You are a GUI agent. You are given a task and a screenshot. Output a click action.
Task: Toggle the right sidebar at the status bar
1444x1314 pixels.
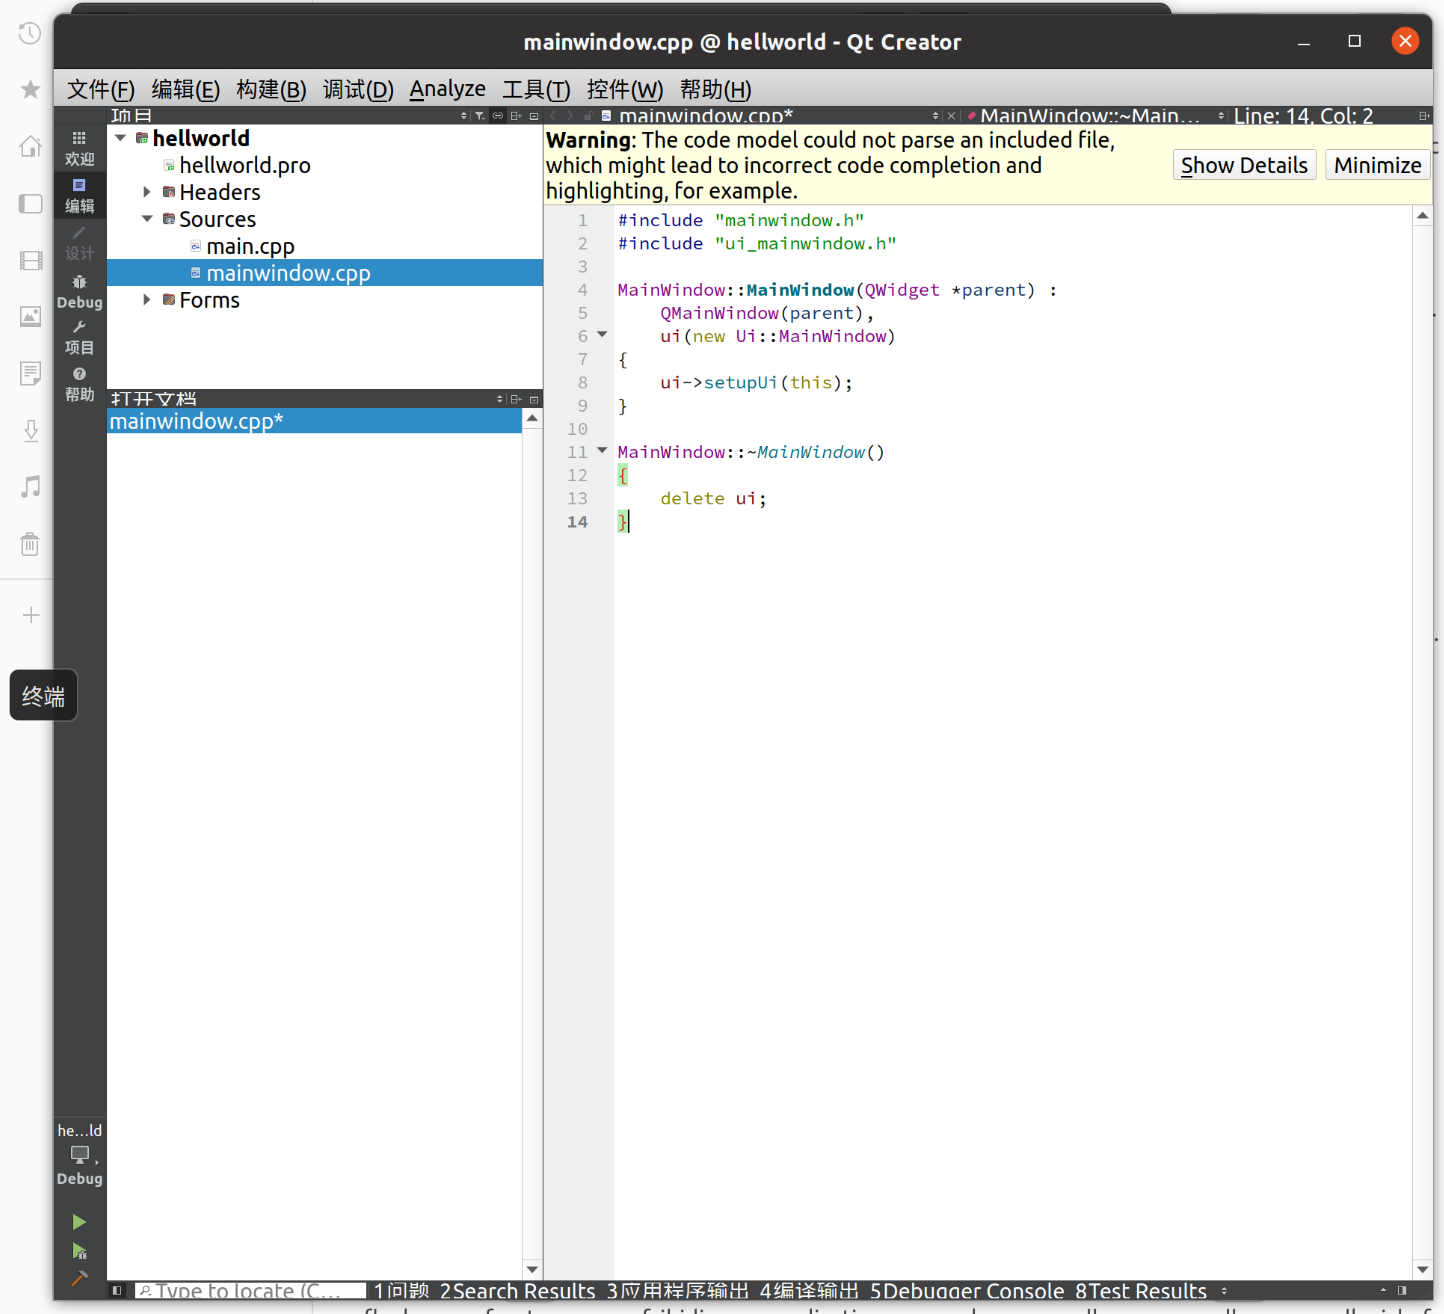coord(1402,1290)
